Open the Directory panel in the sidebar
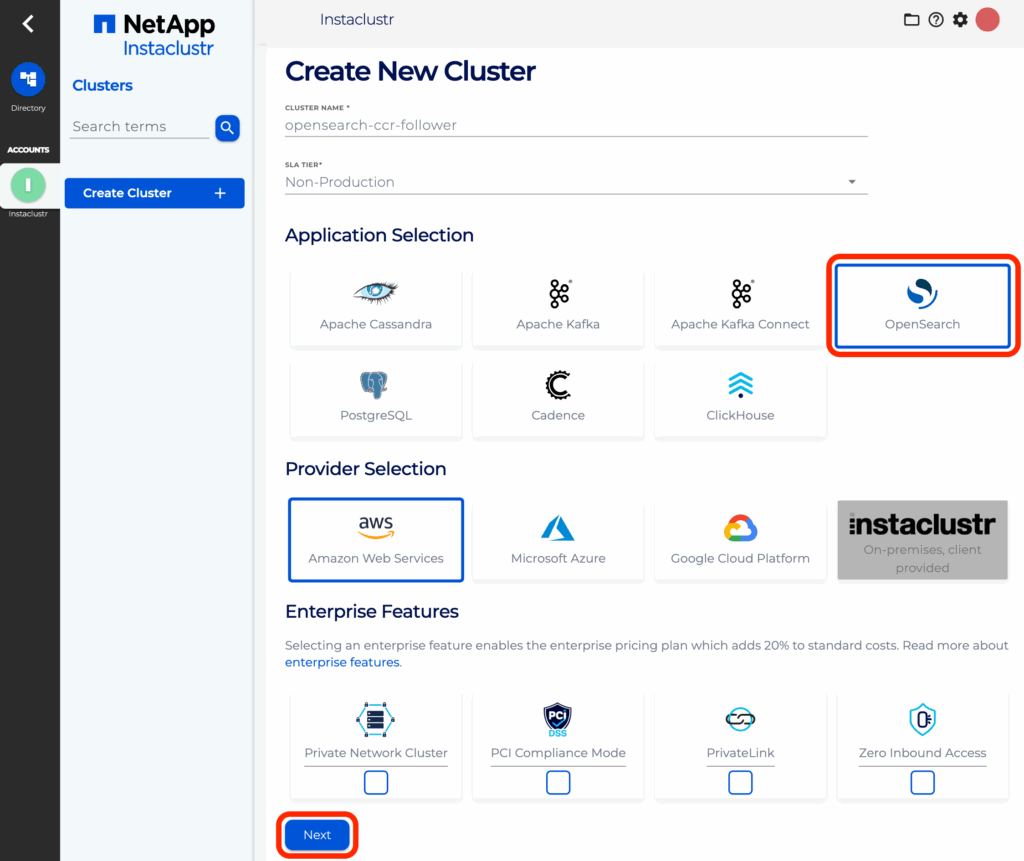This screenshot has width=1024, height=861. 29,80
